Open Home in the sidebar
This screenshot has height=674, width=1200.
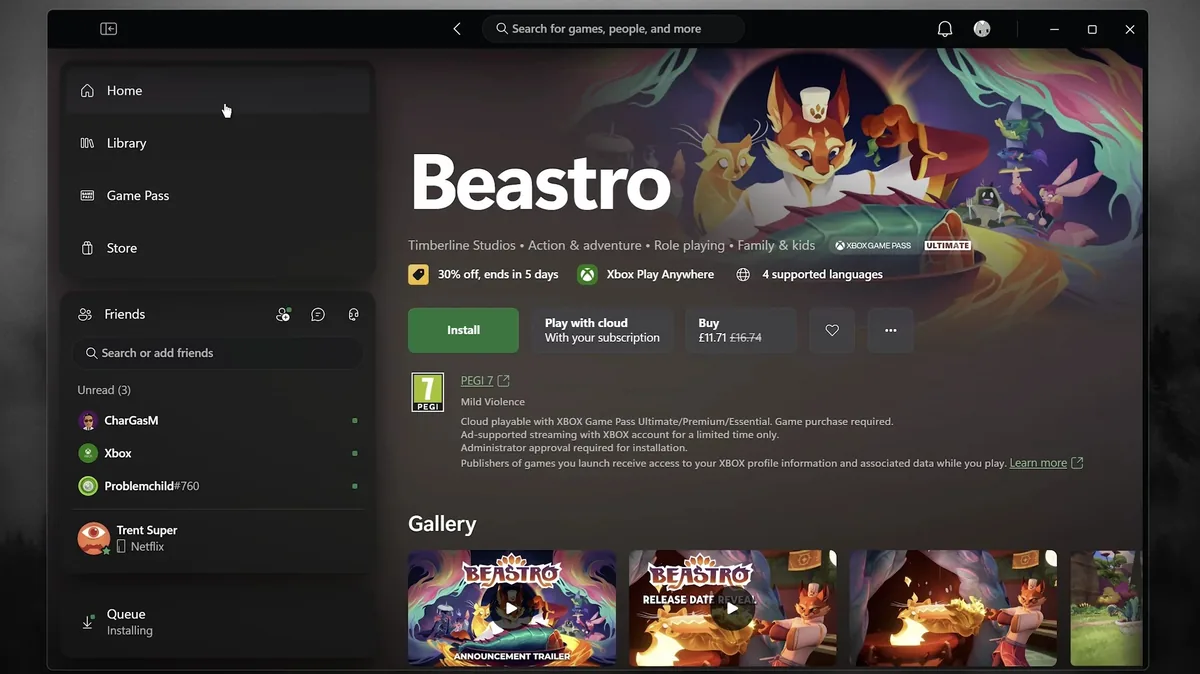pyautogui.click(x=218, y=91)
